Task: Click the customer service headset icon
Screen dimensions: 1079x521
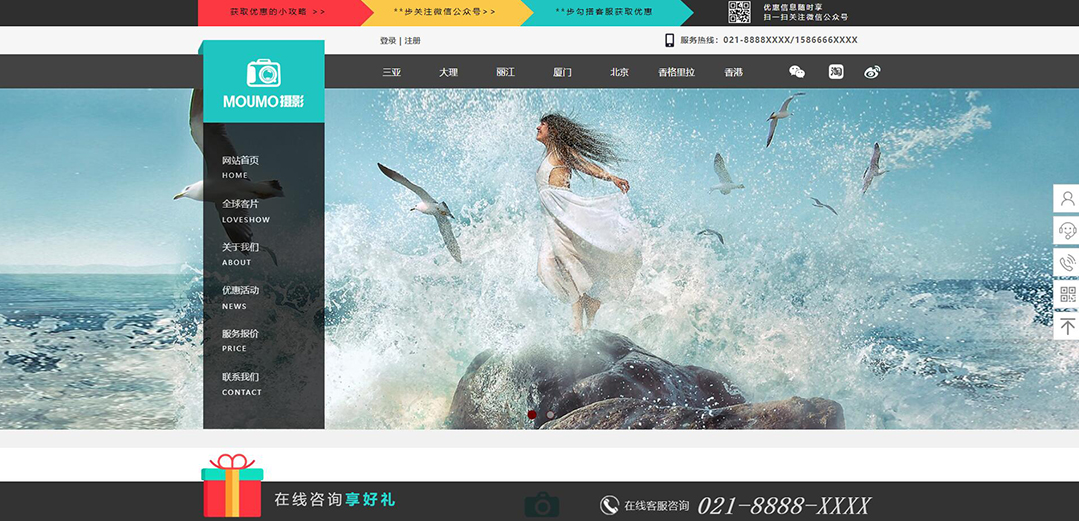Action: coord(1067,231)
